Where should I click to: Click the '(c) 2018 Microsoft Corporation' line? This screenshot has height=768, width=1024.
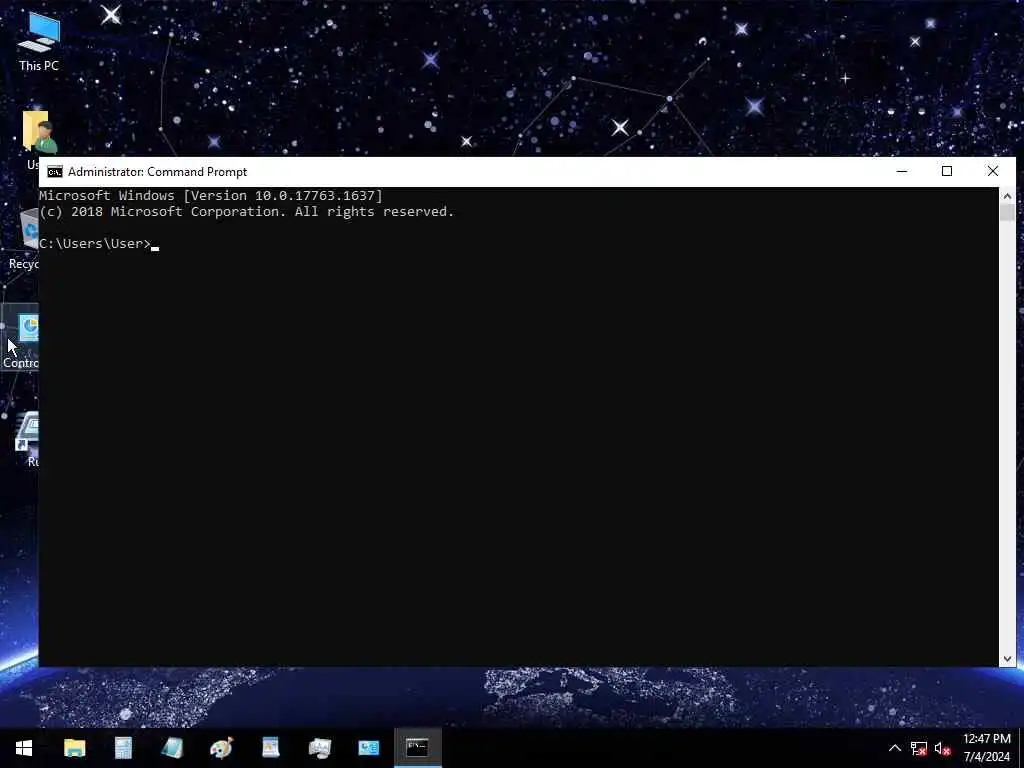tap(246, 212)
